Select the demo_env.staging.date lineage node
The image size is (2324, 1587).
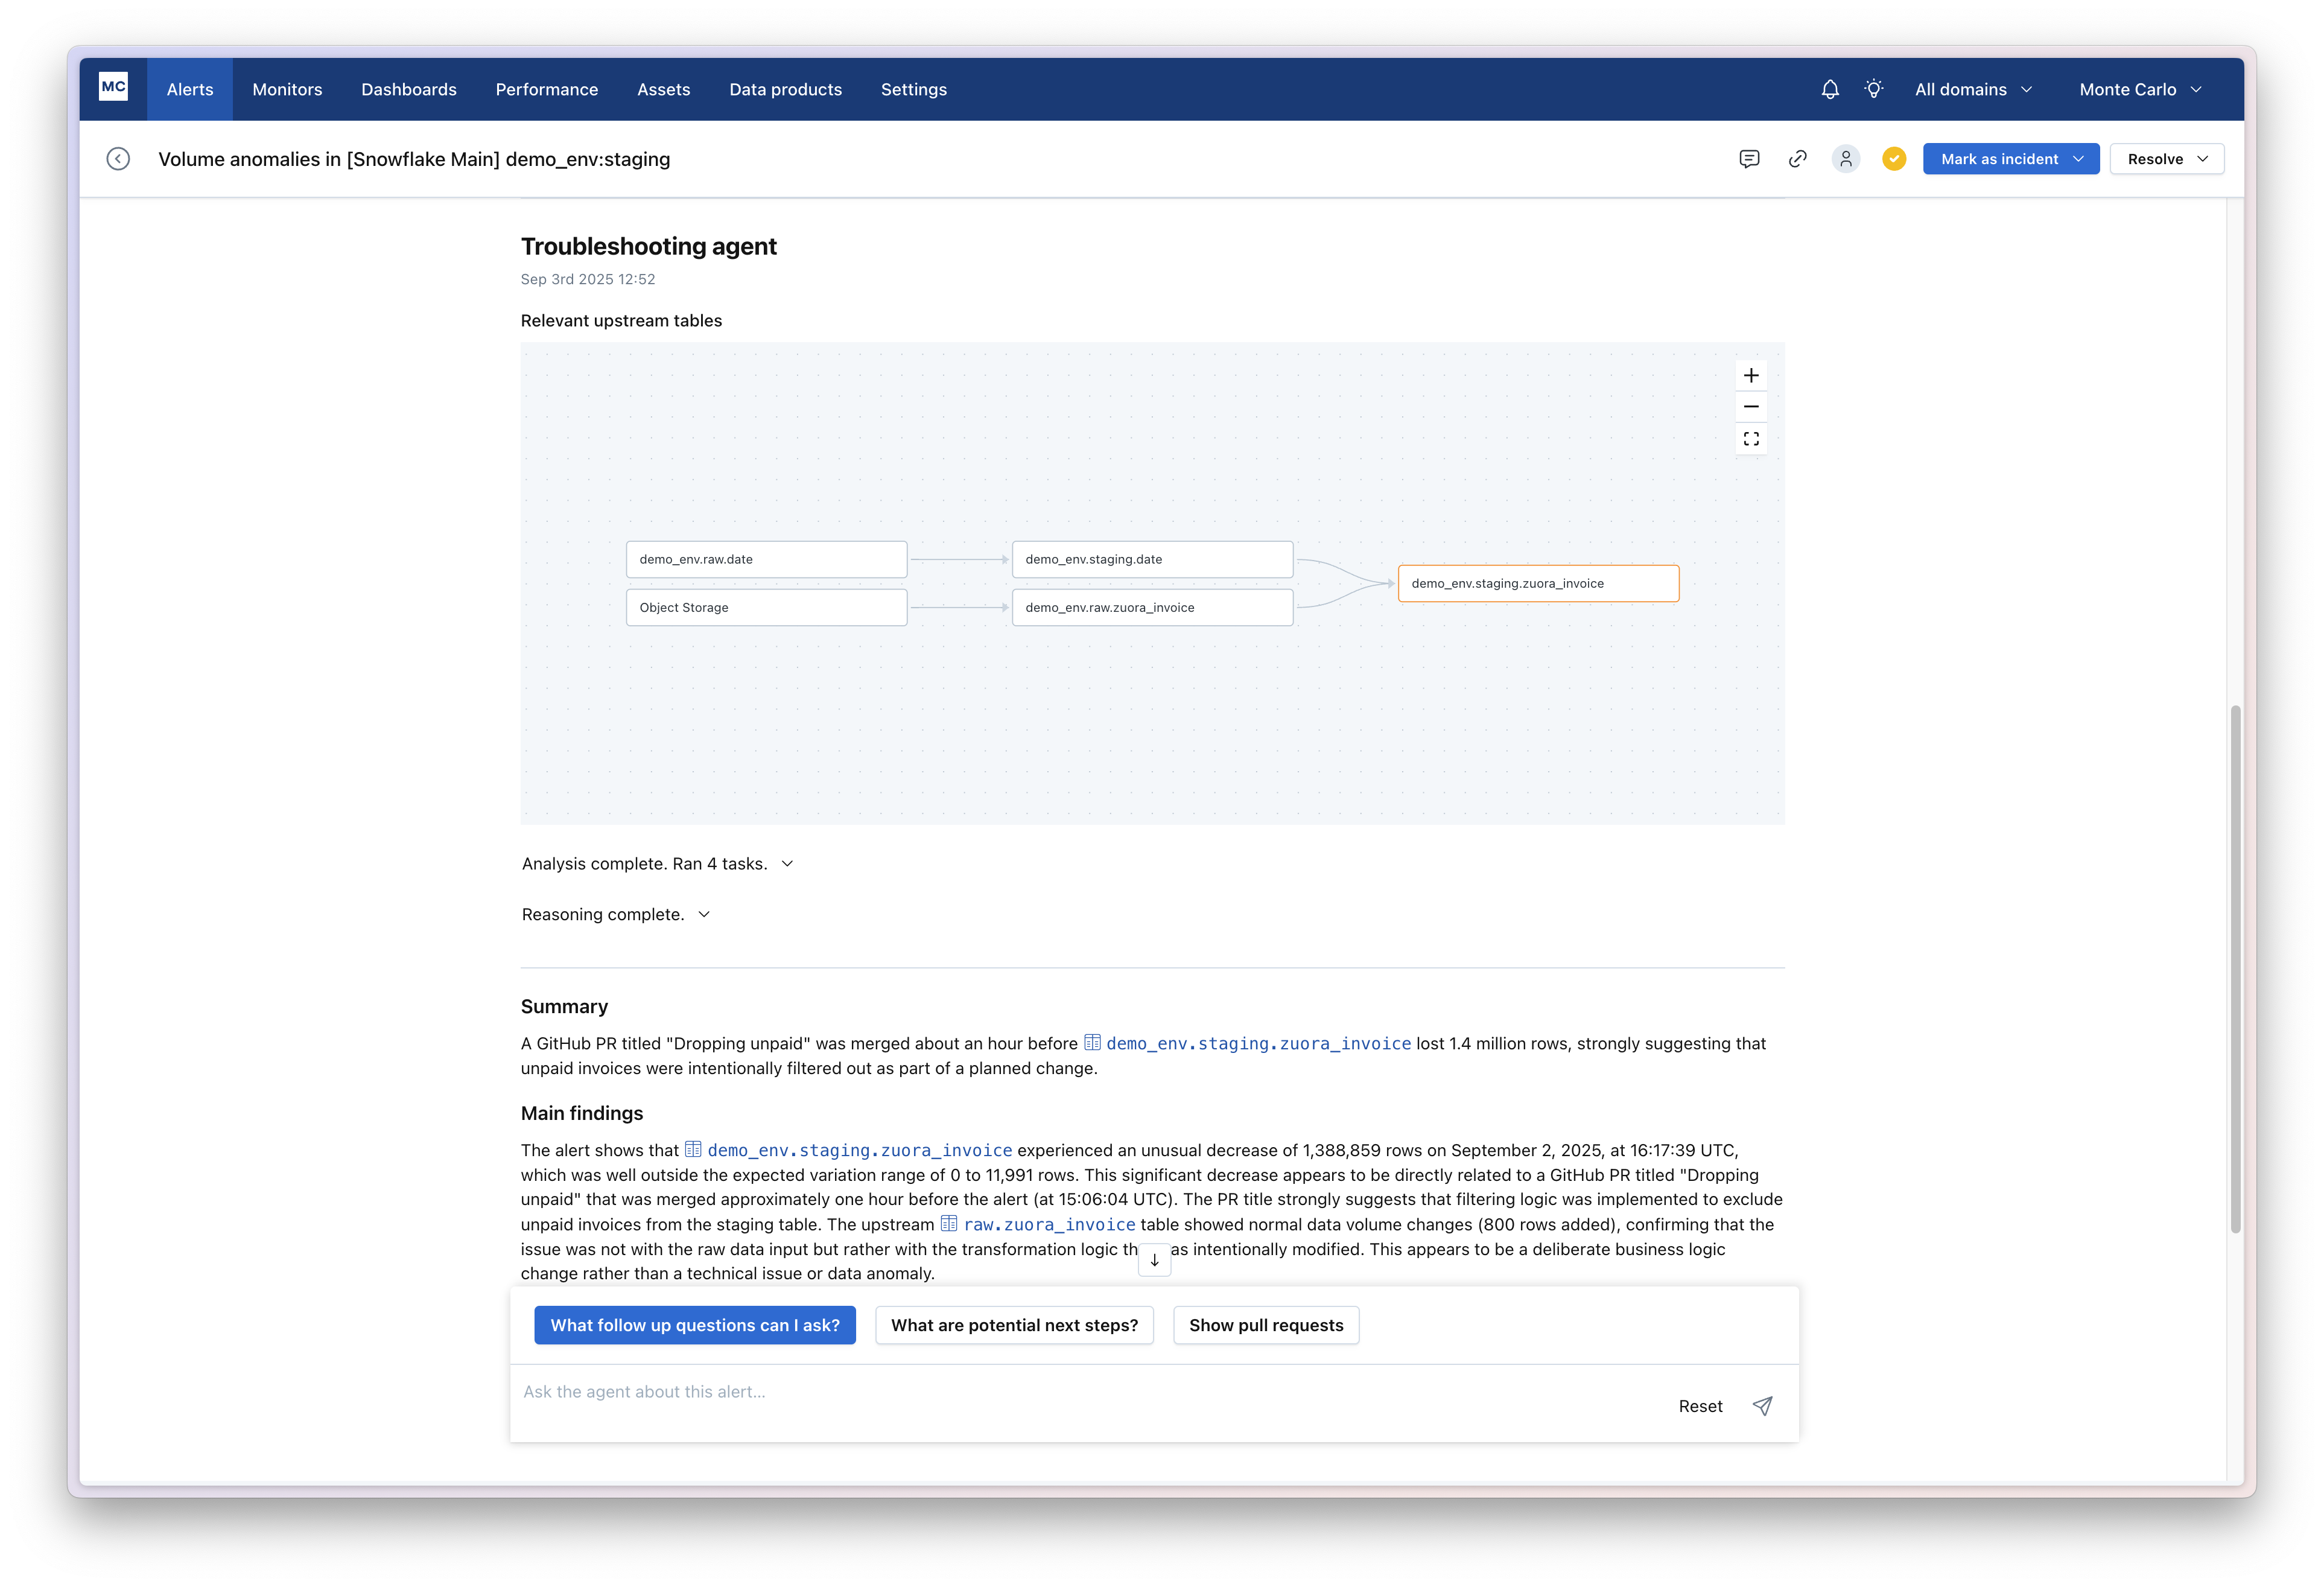tap(1152, 559)
